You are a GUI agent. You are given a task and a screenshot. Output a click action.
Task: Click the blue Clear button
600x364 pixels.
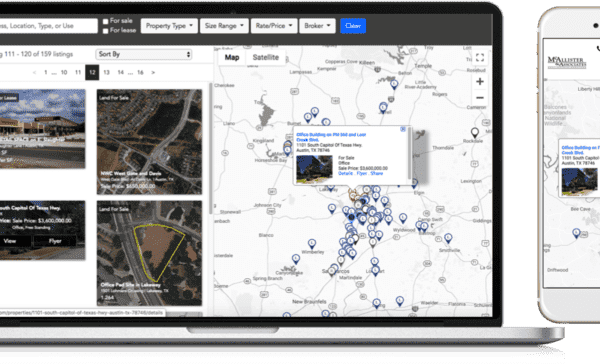coord(353,26)
